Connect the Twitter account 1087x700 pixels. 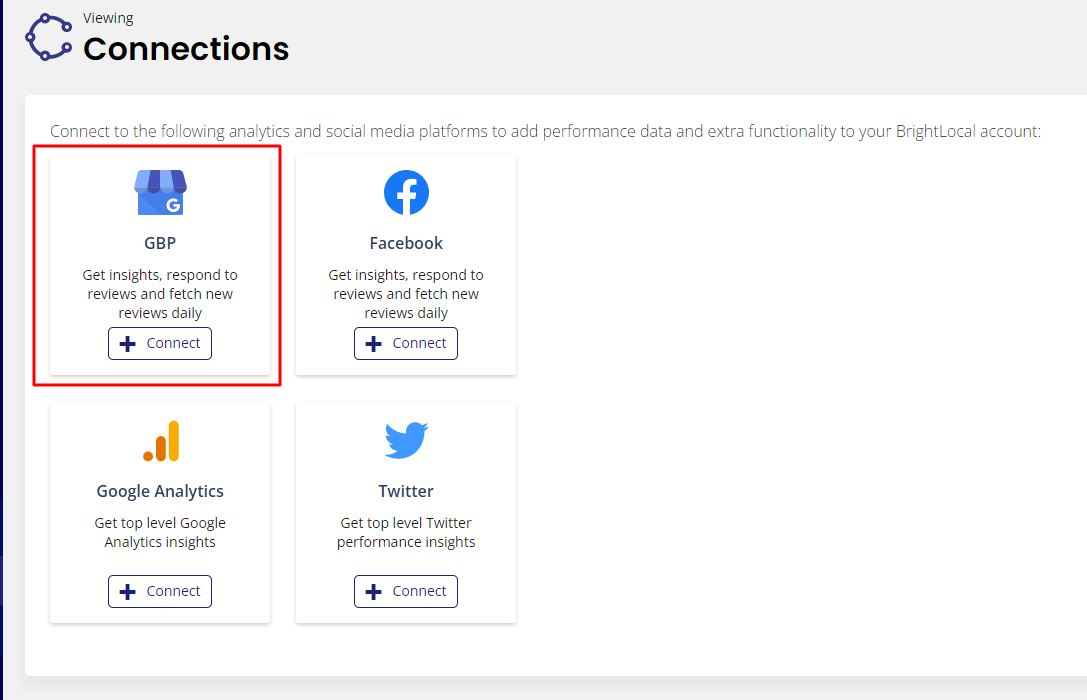406,592
